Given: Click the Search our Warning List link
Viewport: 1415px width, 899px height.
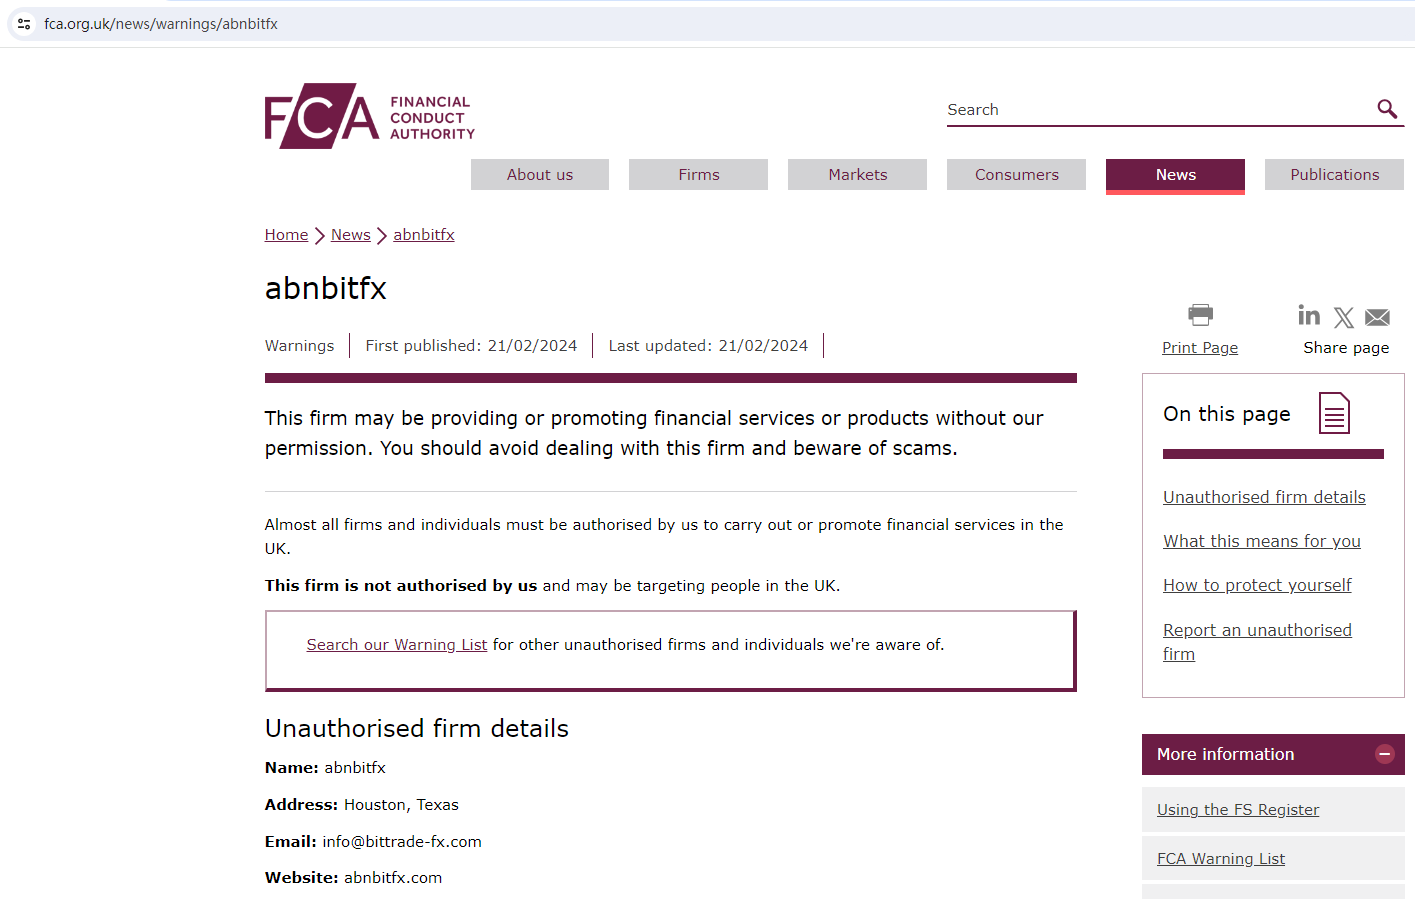Looking at the screenshot, I should coord(396,645).
